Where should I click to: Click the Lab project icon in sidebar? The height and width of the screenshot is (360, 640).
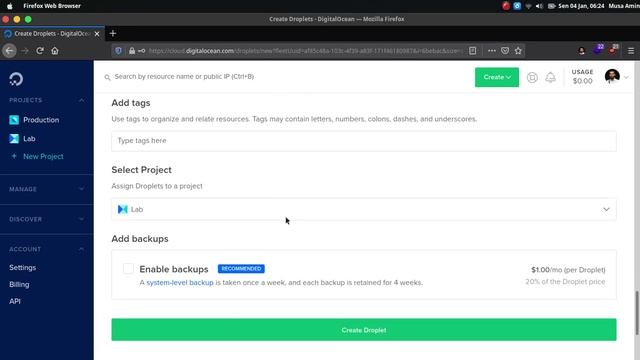(x=14, y=139)
